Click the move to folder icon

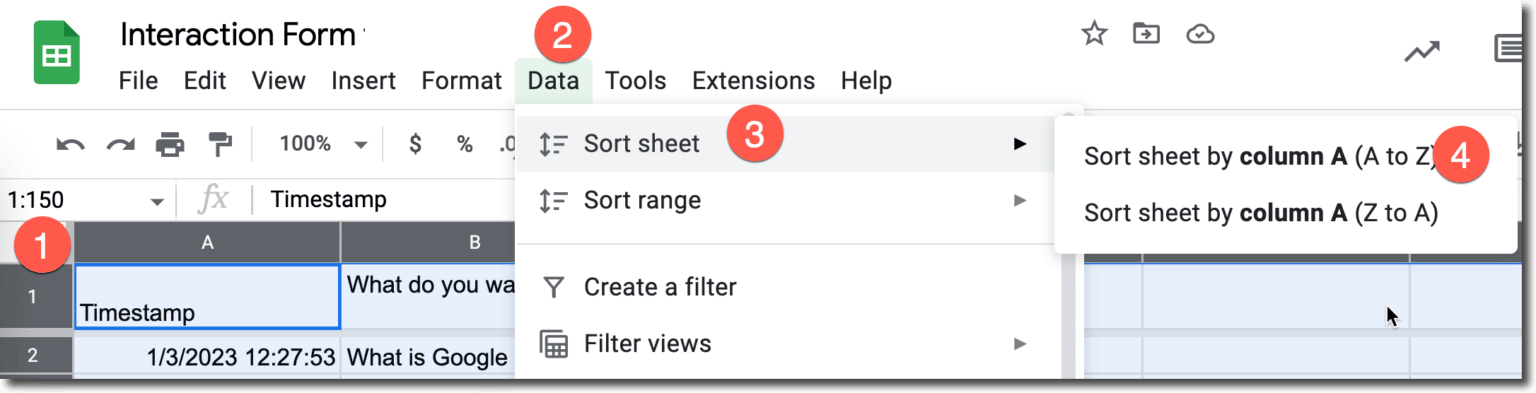pyautogui.click(x=1146, y=34)
